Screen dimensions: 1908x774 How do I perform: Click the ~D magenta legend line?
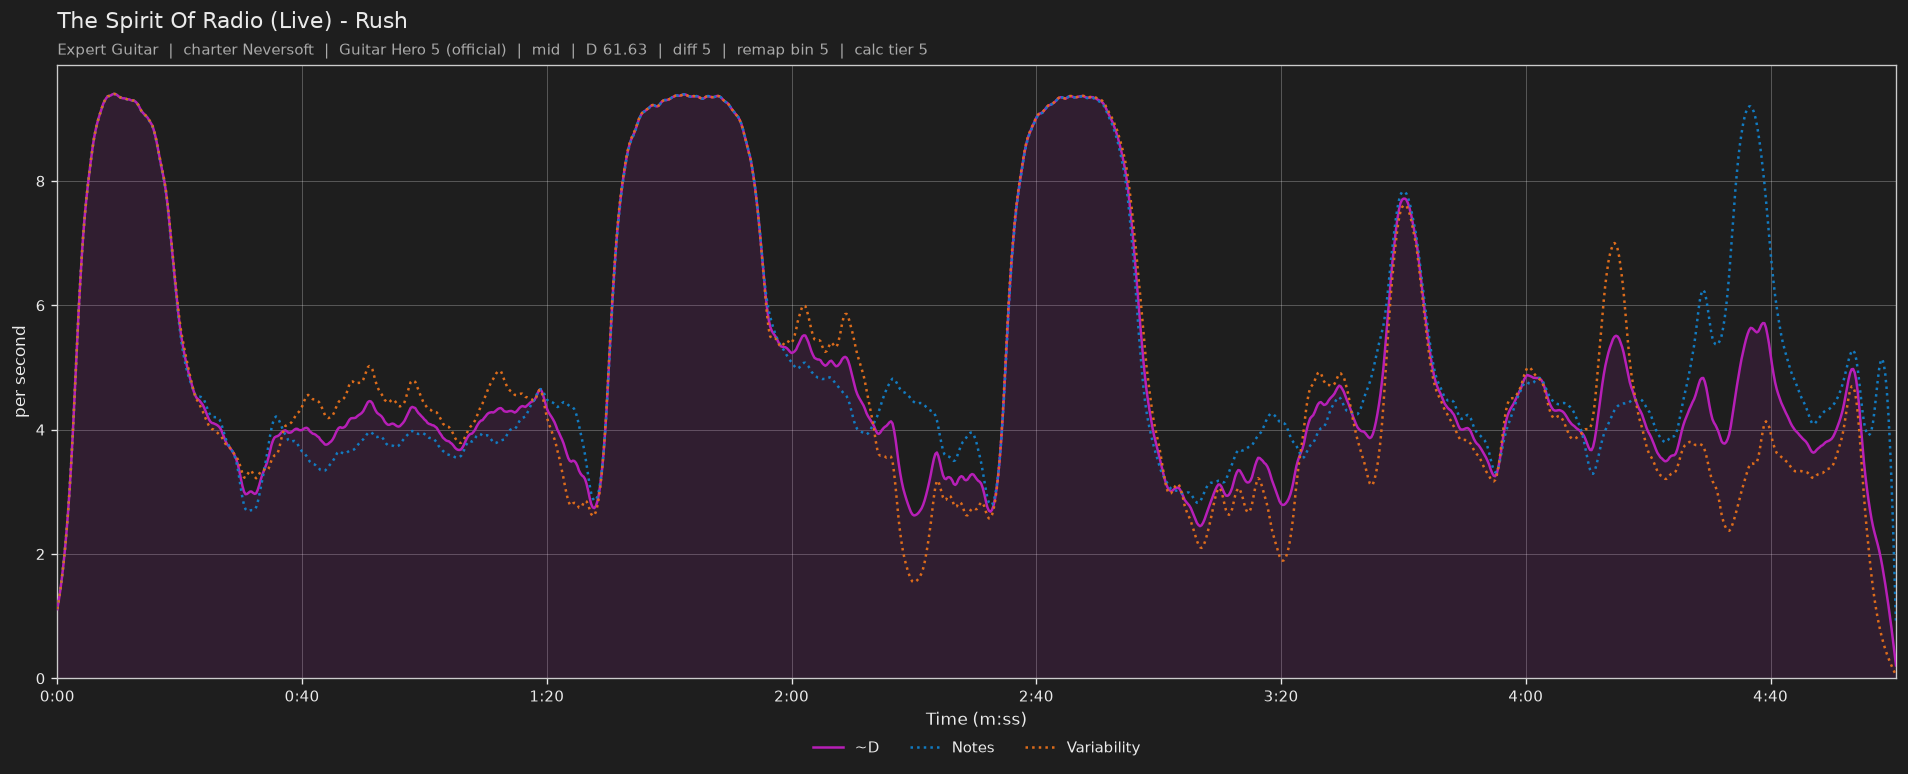click(x=828, y=748)
